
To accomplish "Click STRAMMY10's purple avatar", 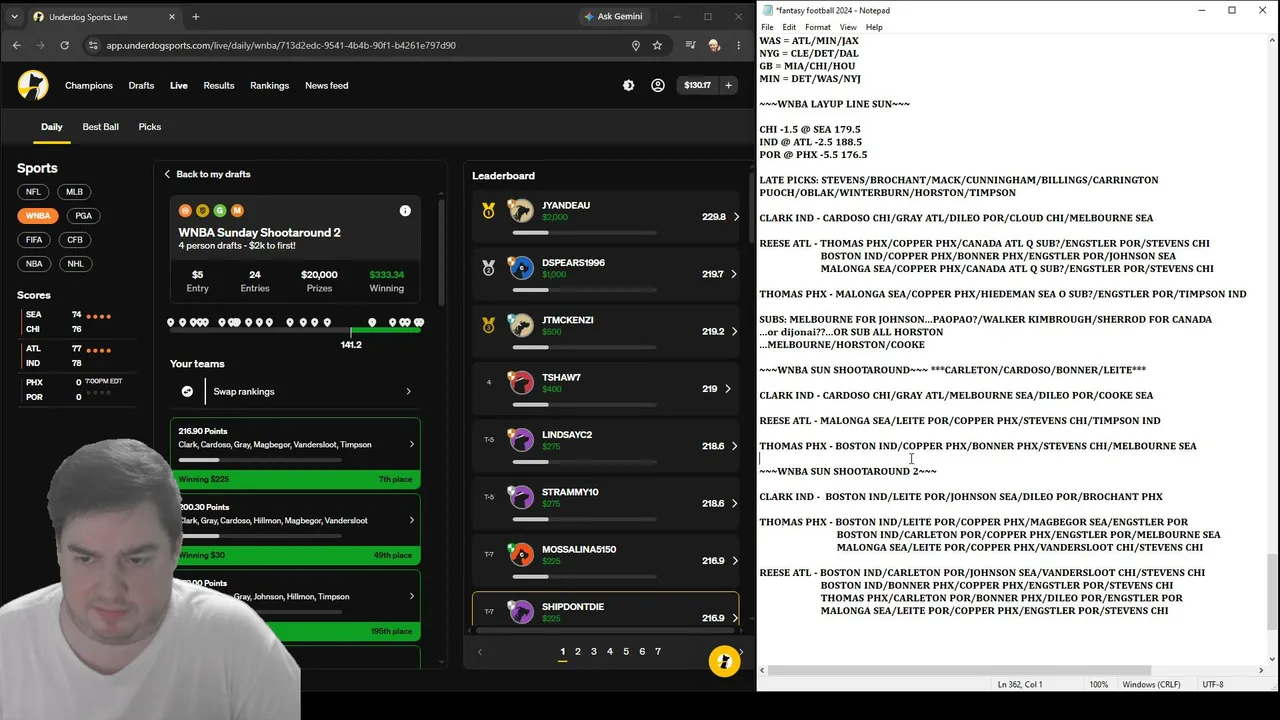I will pyautogui.click(x=521, y=497).
